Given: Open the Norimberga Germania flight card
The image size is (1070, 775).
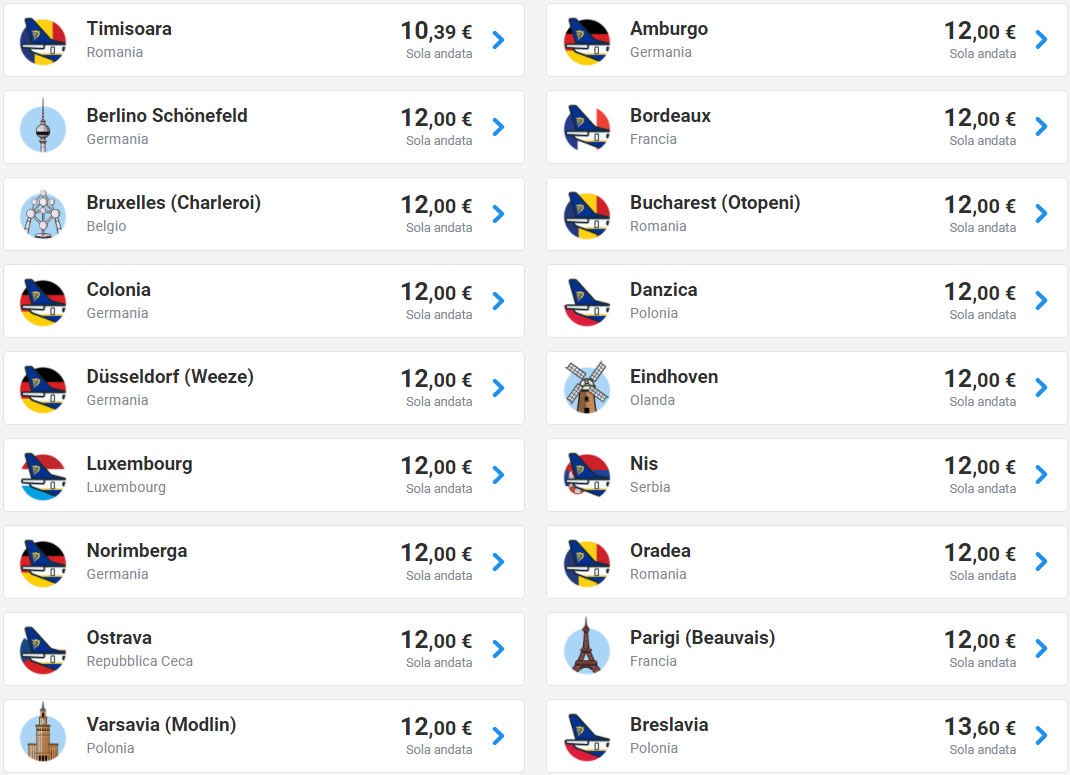Looking at the screenshot, I should click(264, 562).
